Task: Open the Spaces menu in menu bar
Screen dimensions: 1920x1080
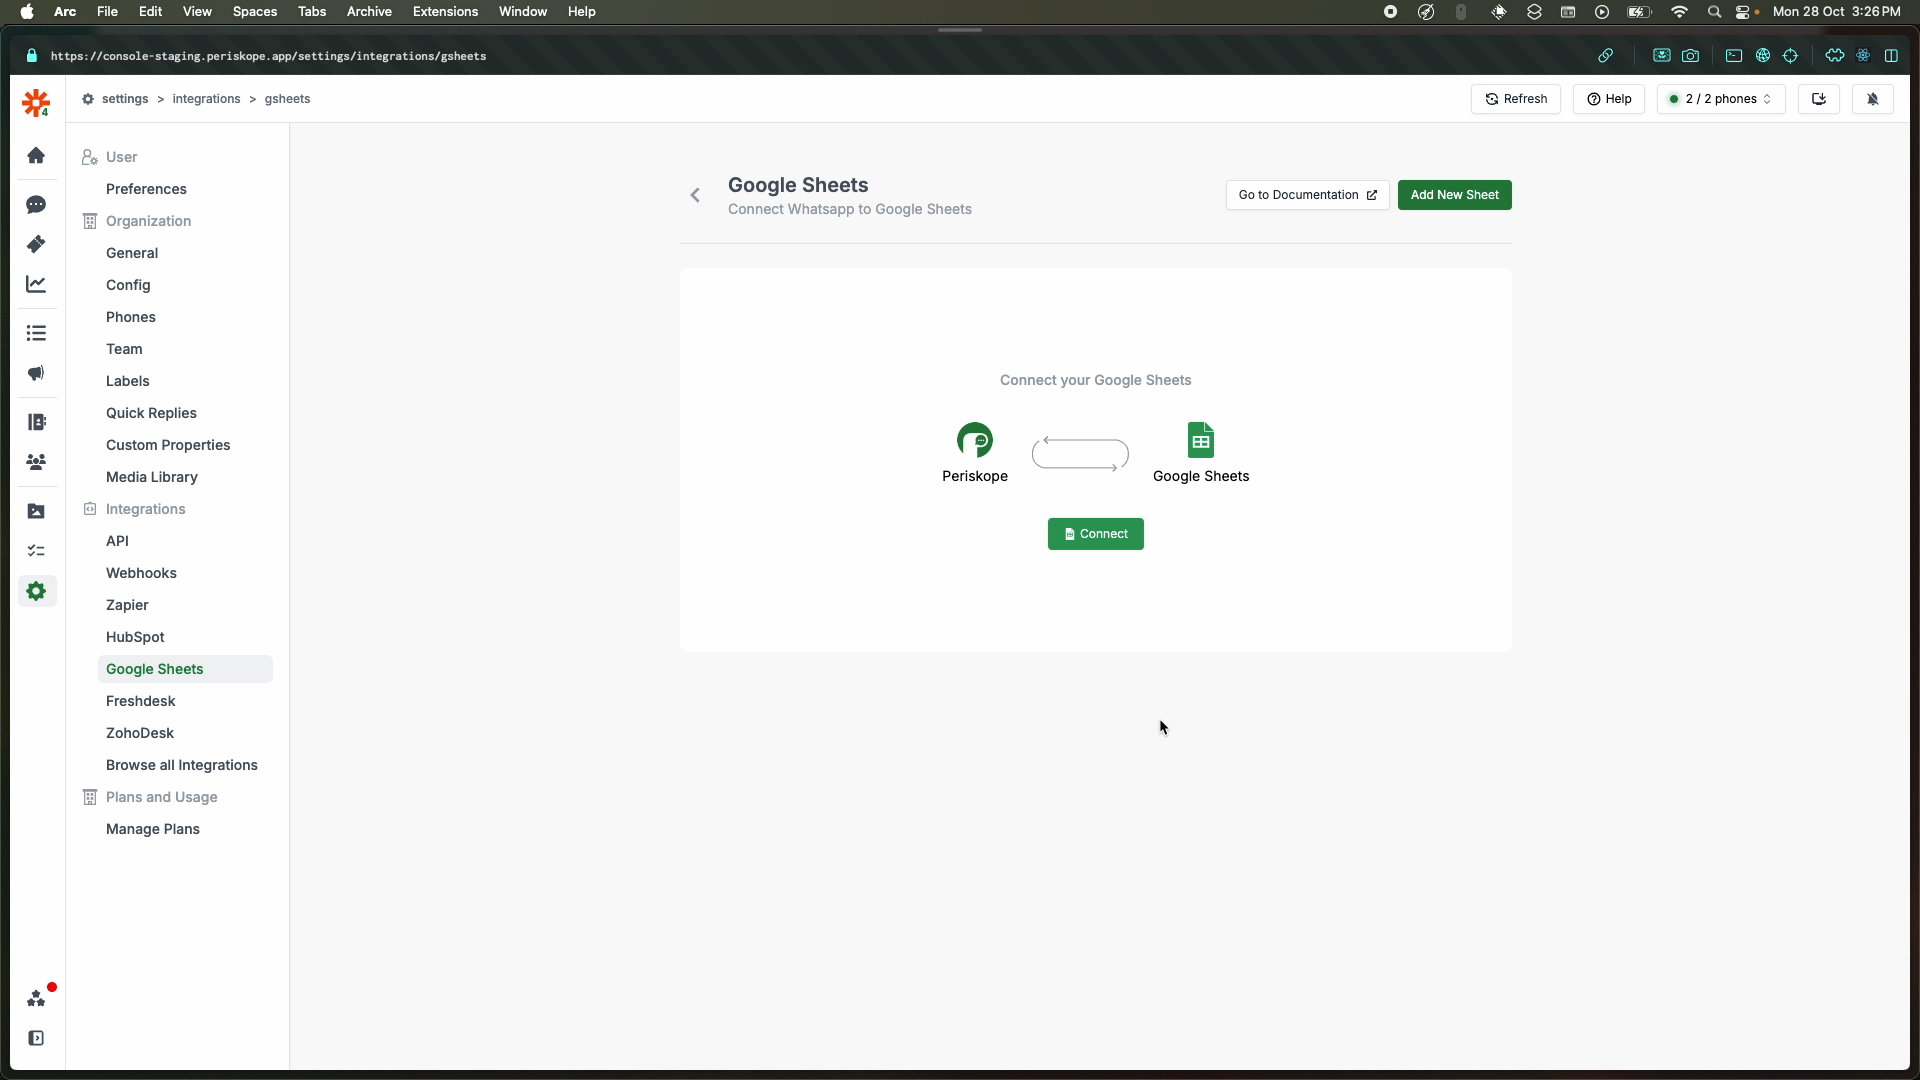Action: (x=255, y=12)
